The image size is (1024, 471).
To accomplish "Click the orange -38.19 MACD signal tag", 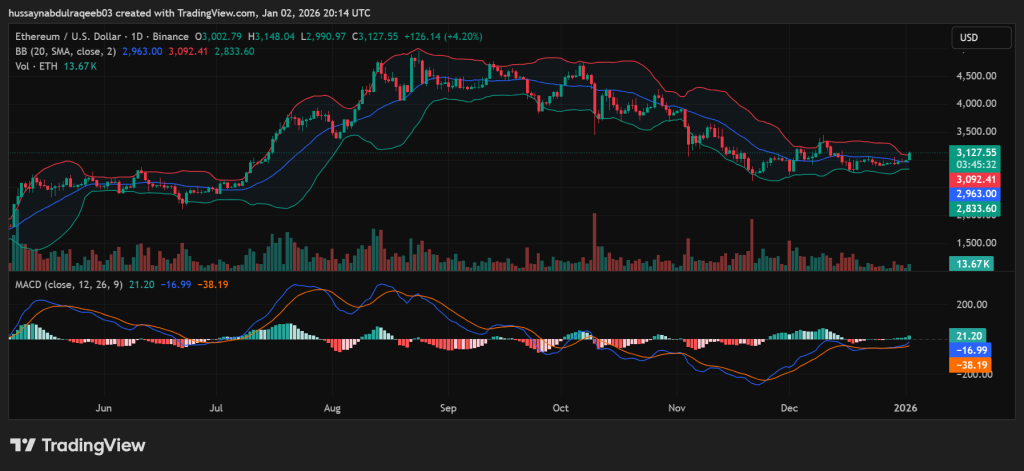I will click(968, 366).
